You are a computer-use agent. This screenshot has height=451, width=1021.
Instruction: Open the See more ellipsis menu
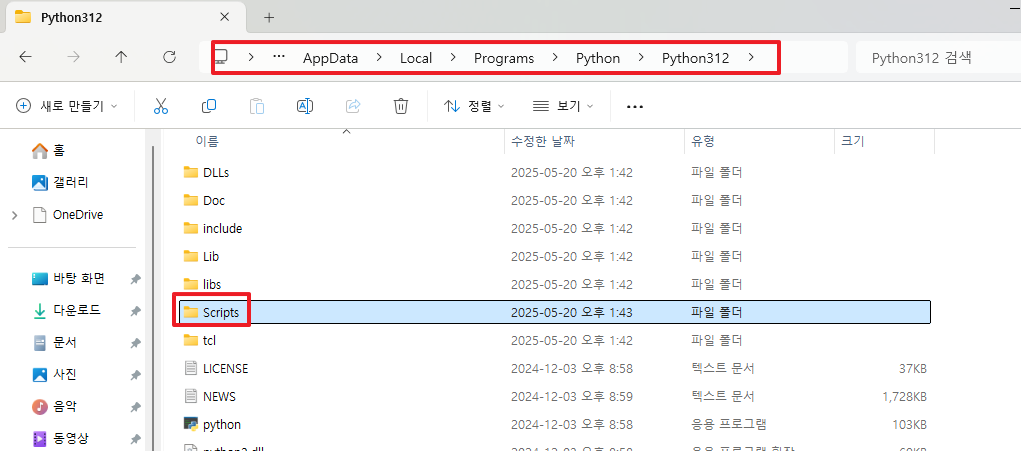[635, 107]
